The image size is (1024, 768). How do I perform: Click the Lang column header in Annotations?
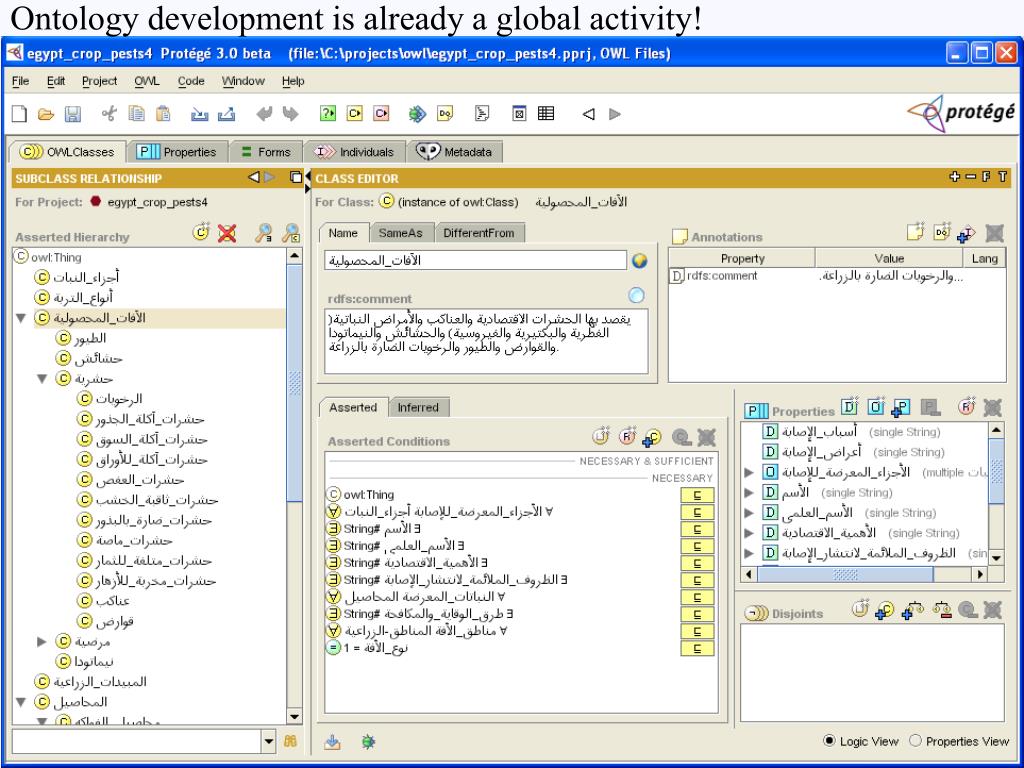(x=984, y=259)
